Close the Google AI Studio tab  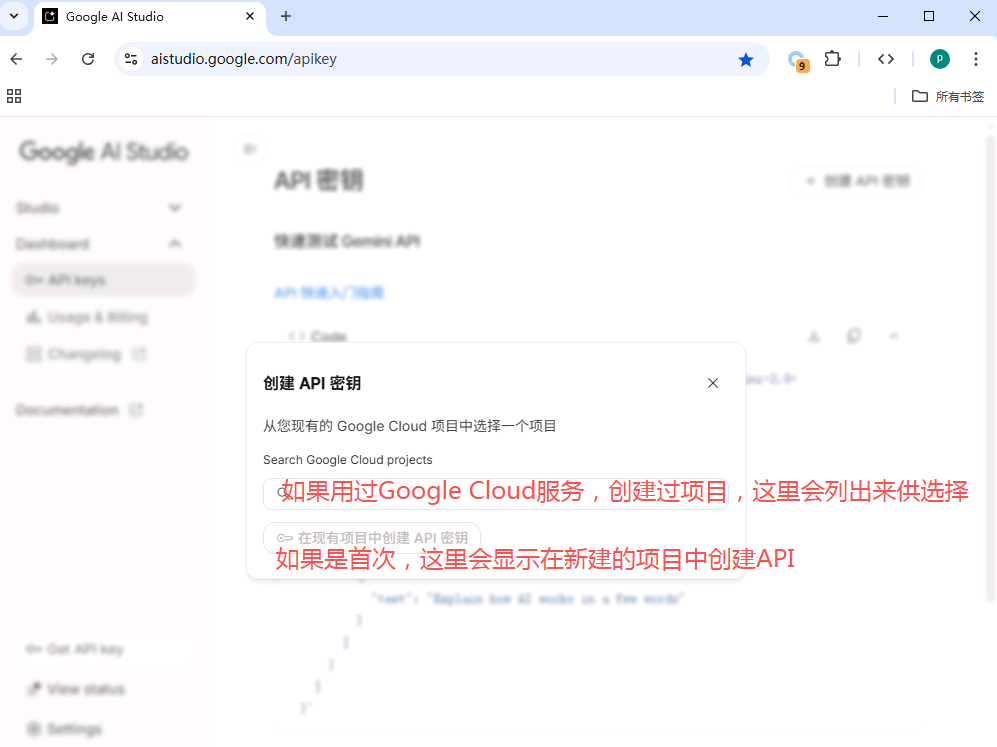click(250, 17)
